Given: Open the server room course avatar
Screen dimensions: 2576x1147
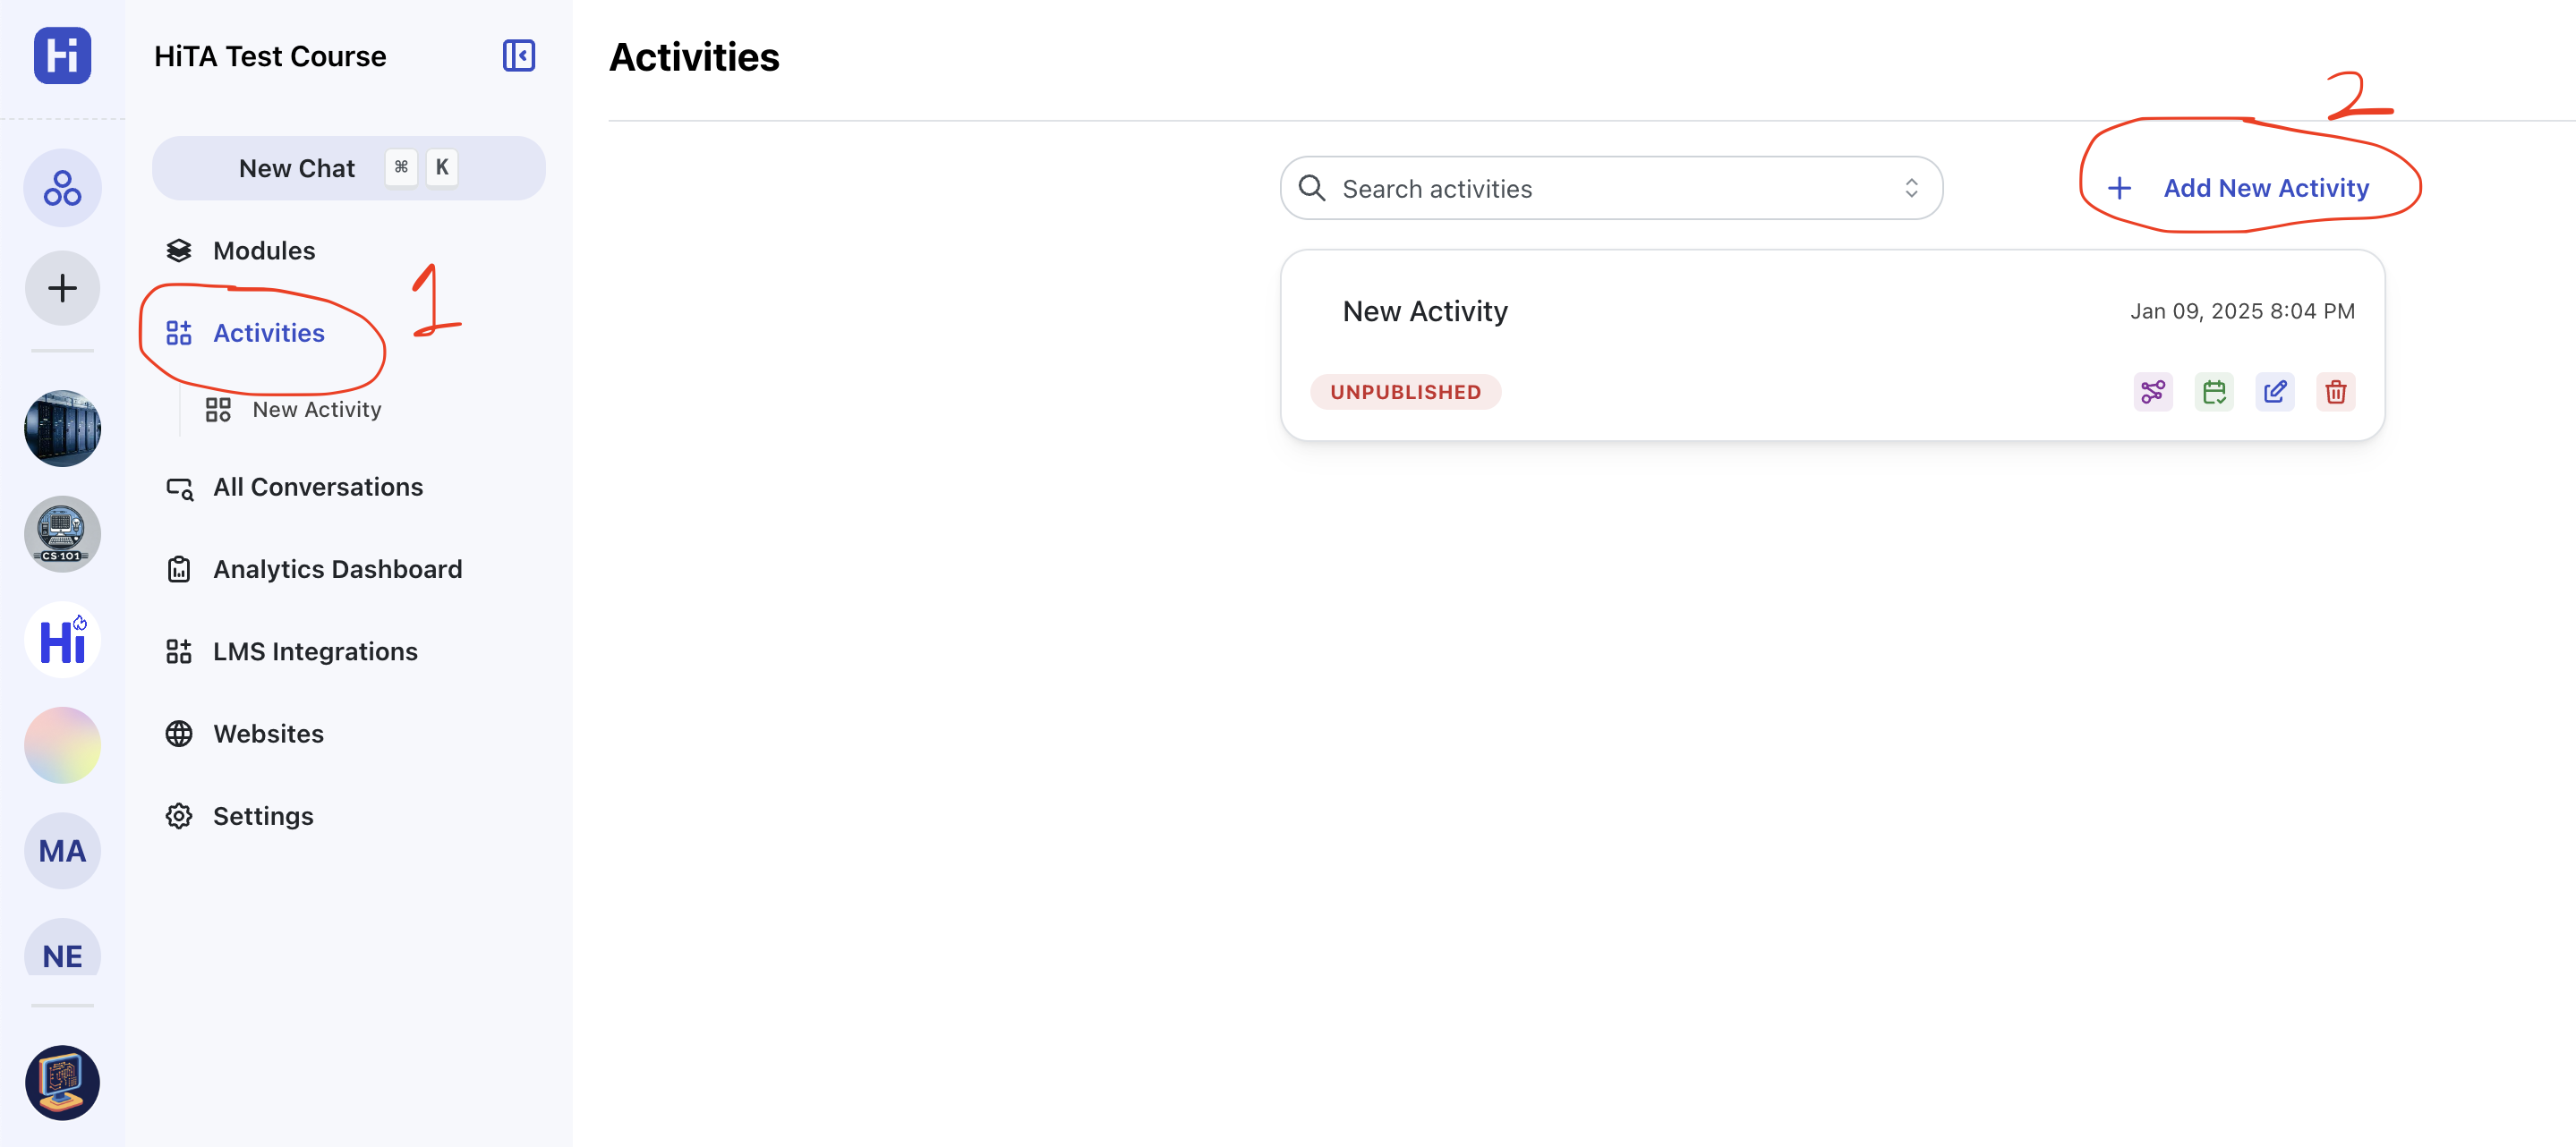Looking at the screenshot, I should (62, 428).
